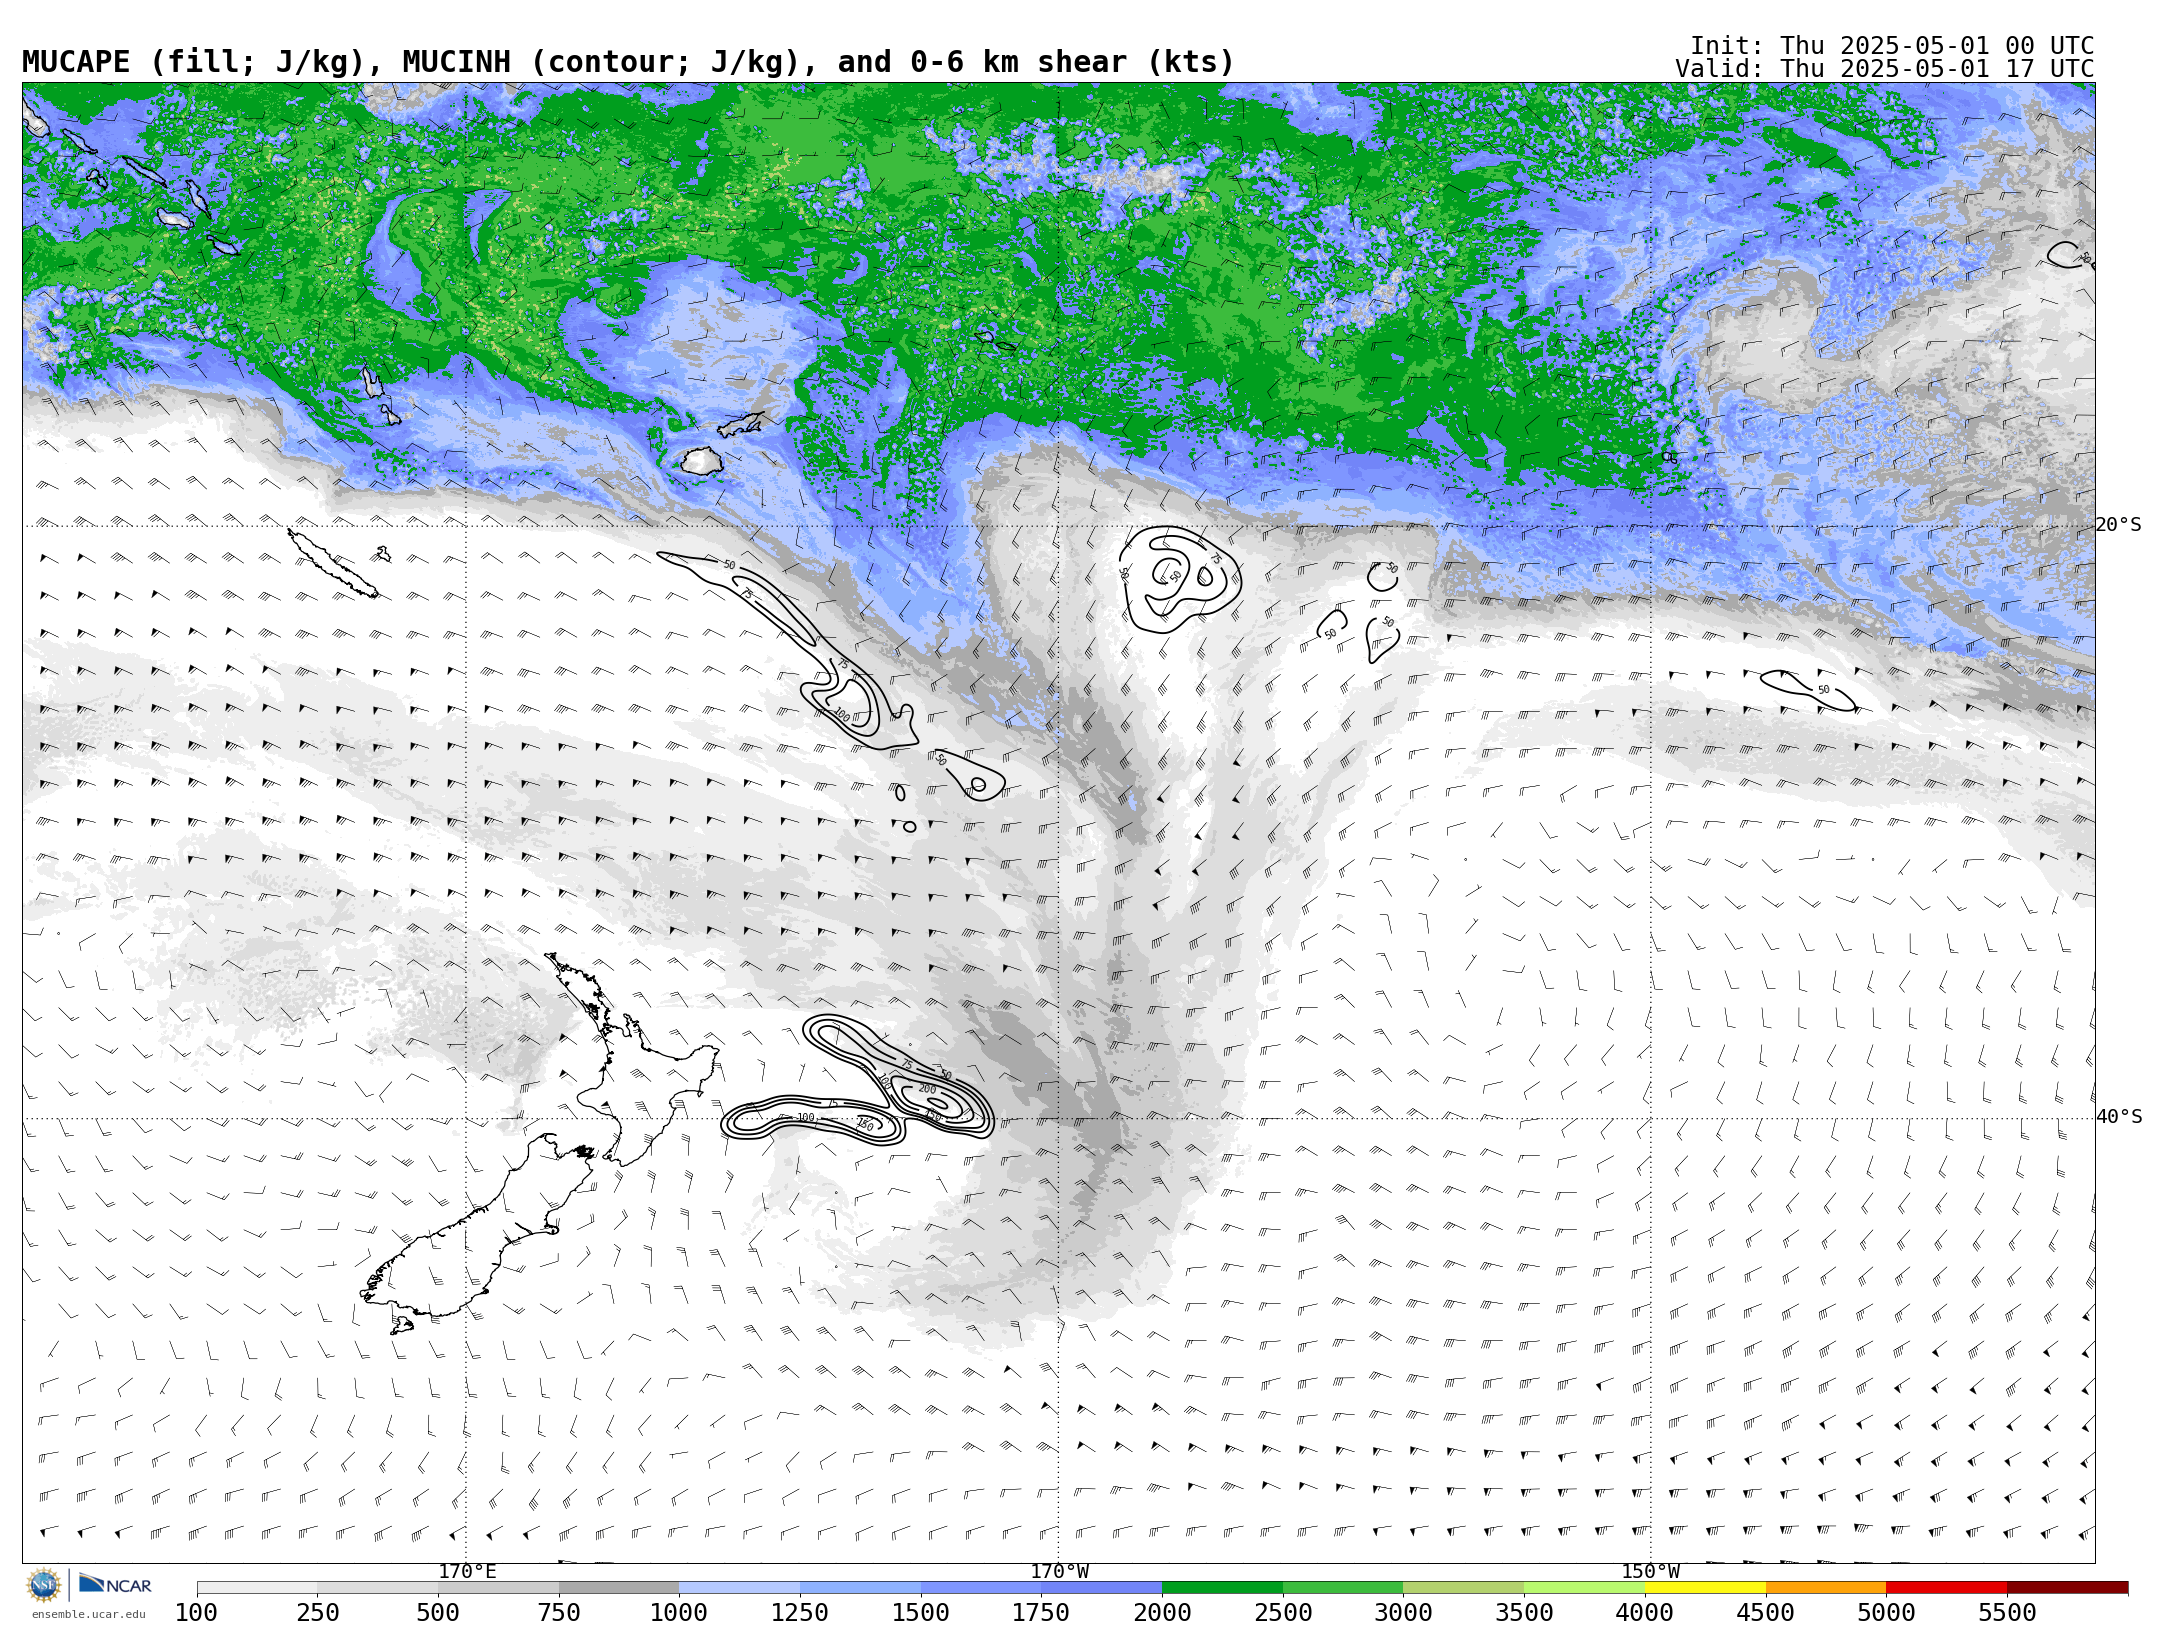
Task: Click the colorbar label 1000
Action: (679, 1613)
